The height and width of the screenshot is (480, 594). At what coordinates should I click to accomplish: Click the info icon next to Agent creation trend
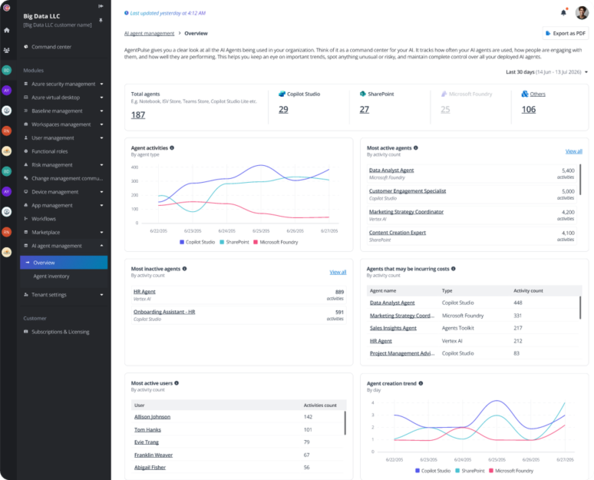[x=420, y=383]
